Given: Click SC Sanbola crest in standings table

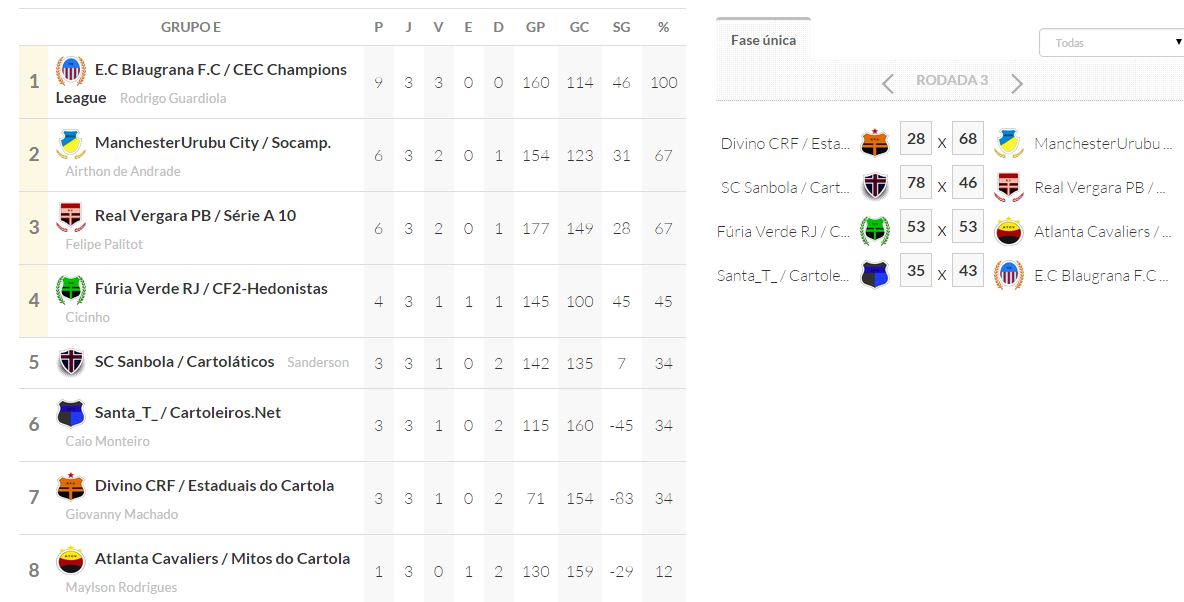Looking at the screenshot, I should 71,362.
